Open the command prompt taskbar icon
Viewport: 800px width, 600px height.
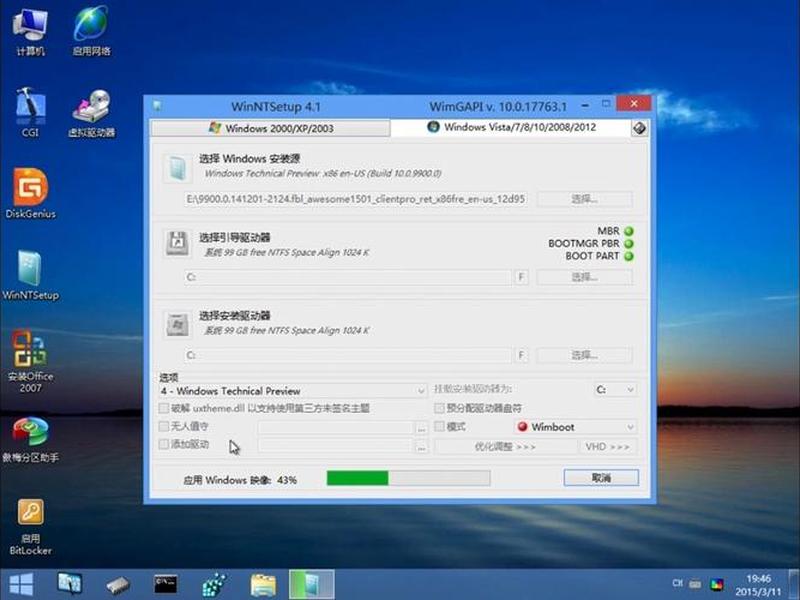[x=166, y=584]
